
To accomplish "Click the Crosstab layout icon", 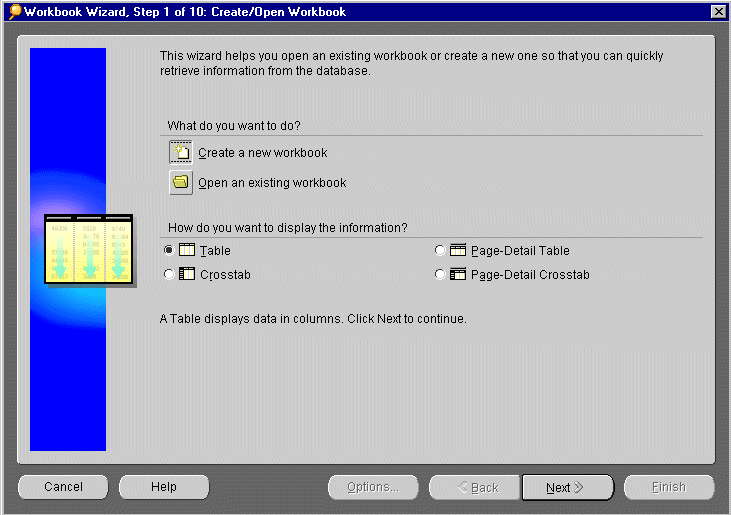I will (187, 274).
